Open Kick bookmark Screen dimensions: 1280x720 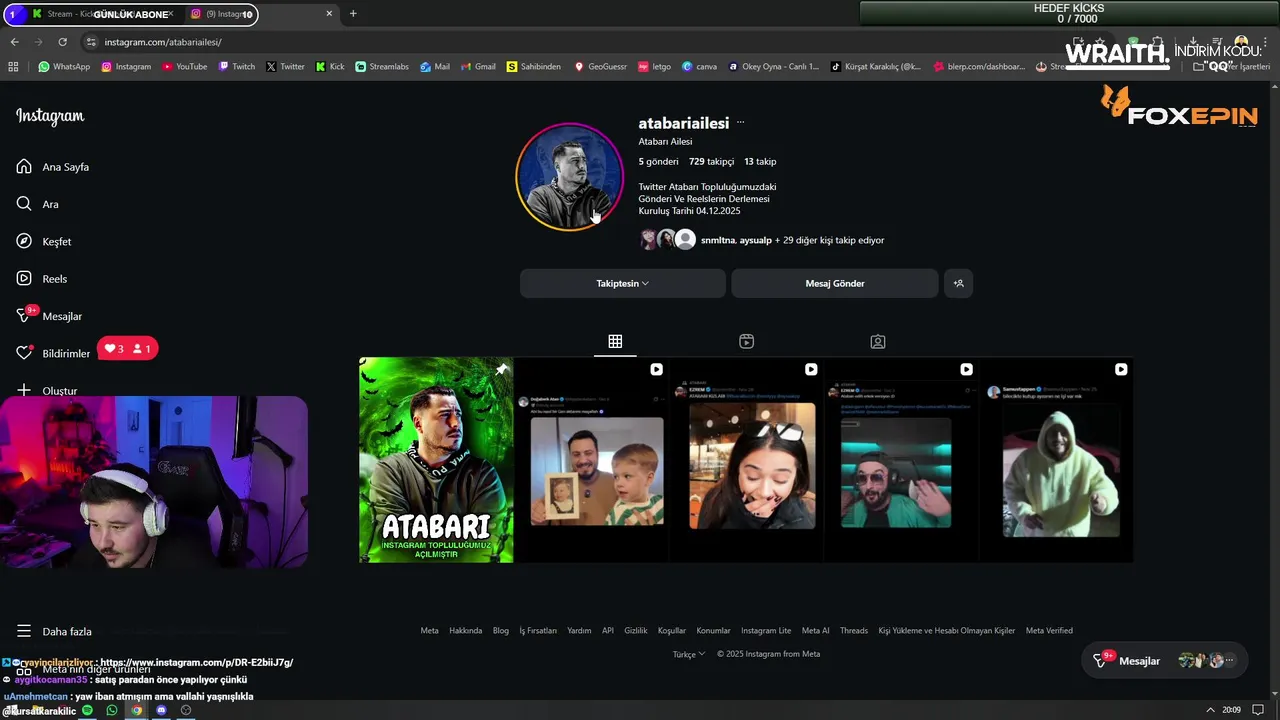click(330, 67)
